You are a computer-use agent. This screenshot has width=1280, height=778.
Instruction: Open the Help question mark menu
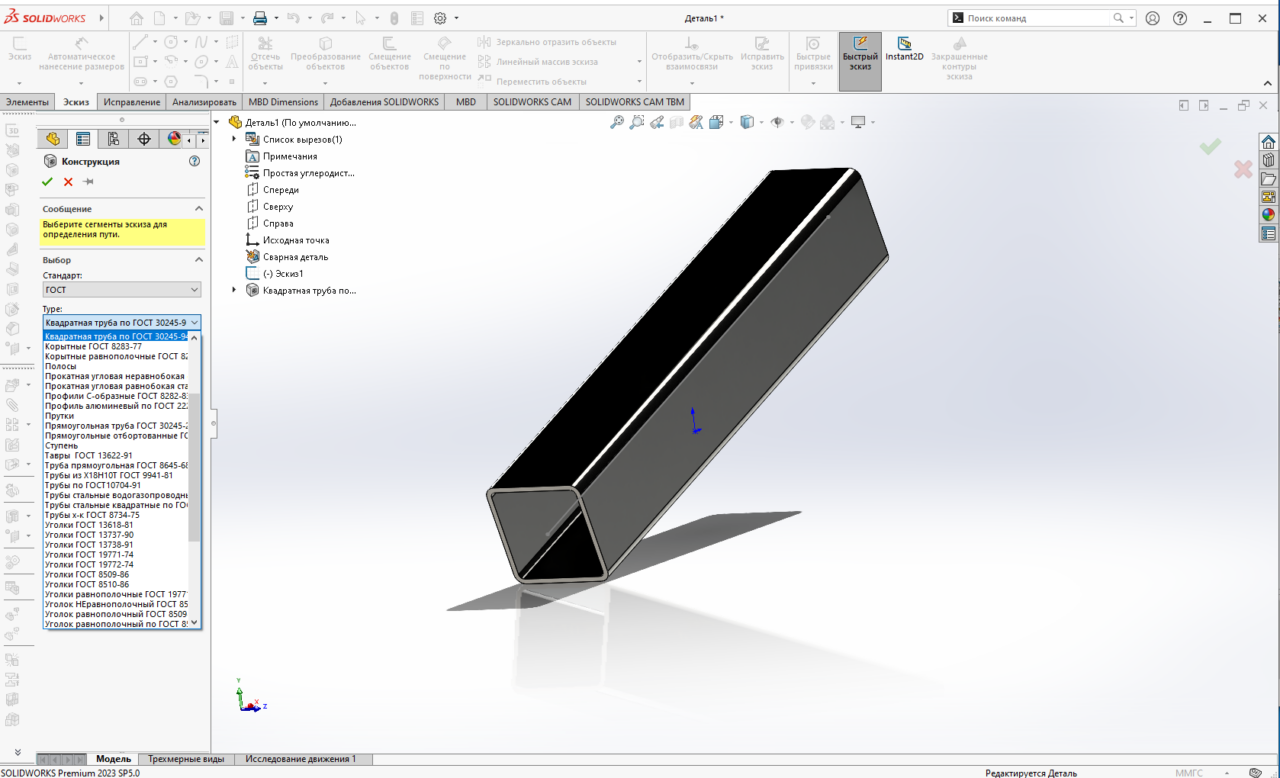coord(1180,18)
